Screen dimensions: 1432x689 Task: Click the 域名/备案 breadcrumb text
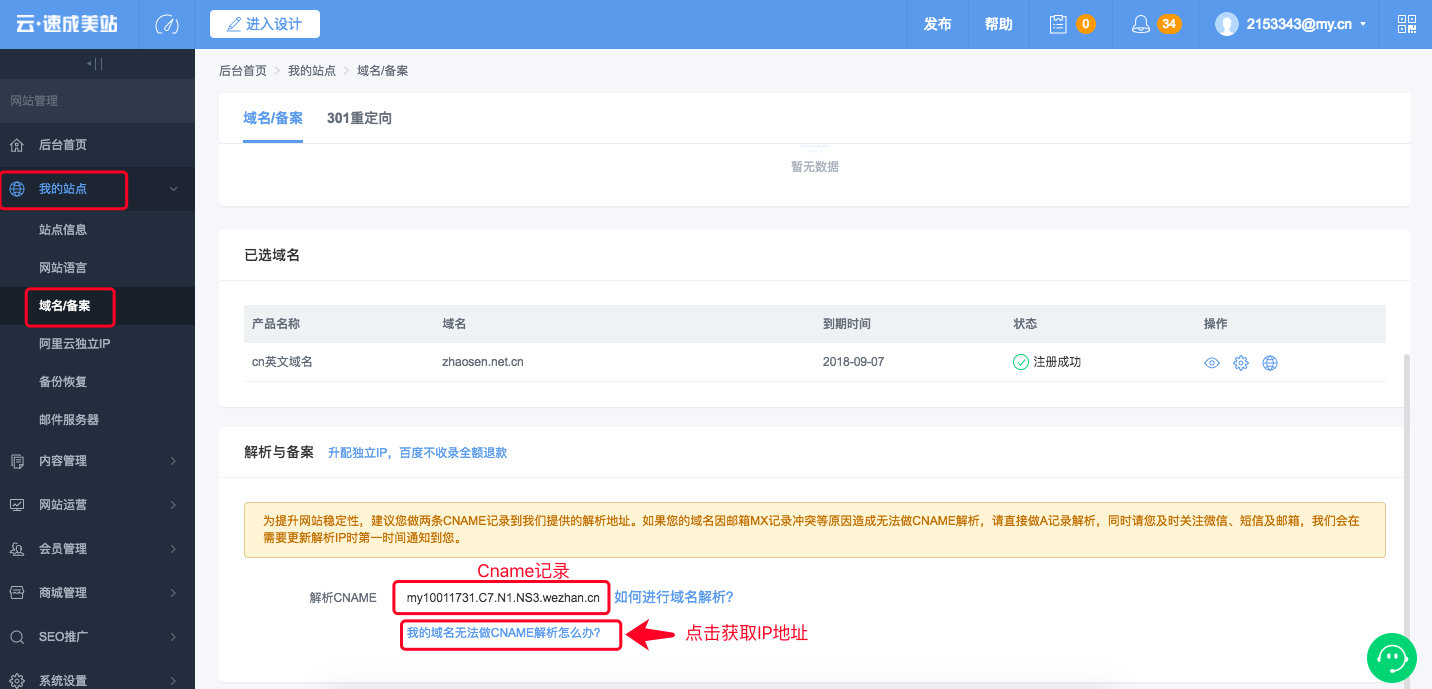(x=382, y=71)
